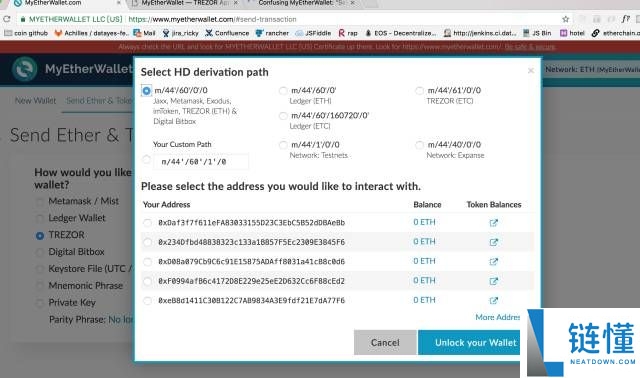Image resolution: width=640 pixels, height=378 pixels.
Task: Open token balances for address 0xF0994afB6c
Action: pos(493,281)
